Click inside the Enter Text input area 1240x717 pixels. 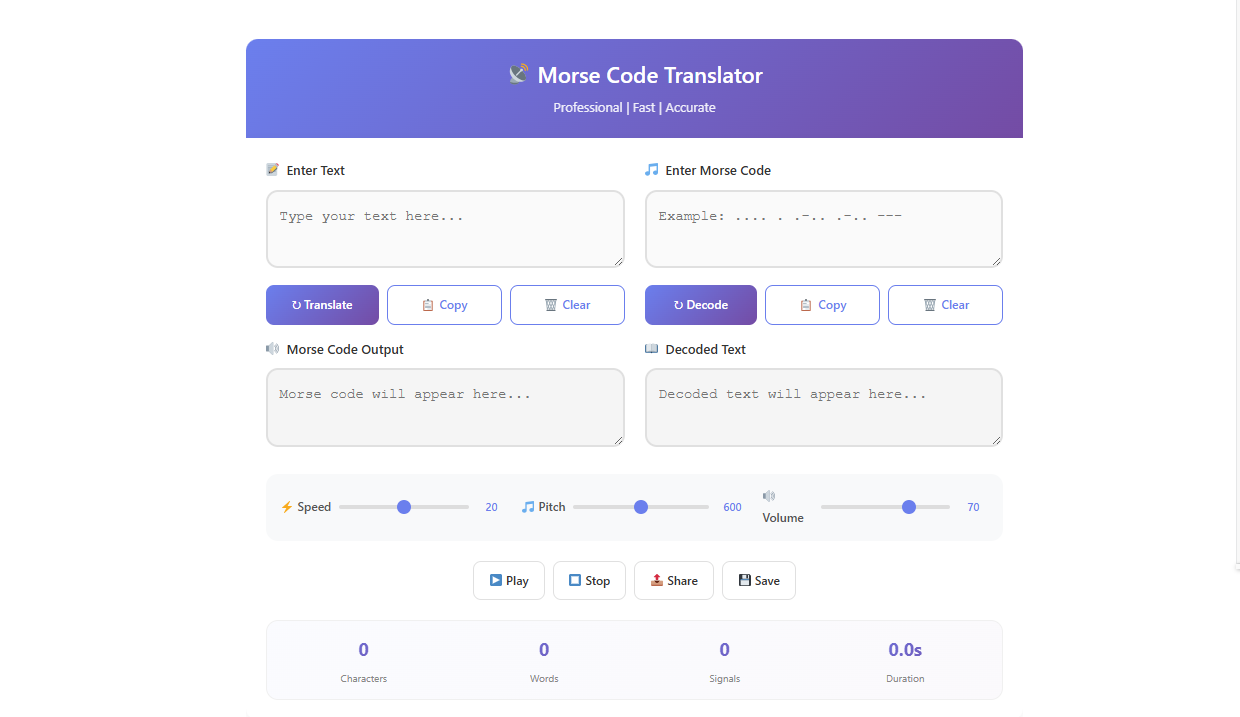(445, 228)
